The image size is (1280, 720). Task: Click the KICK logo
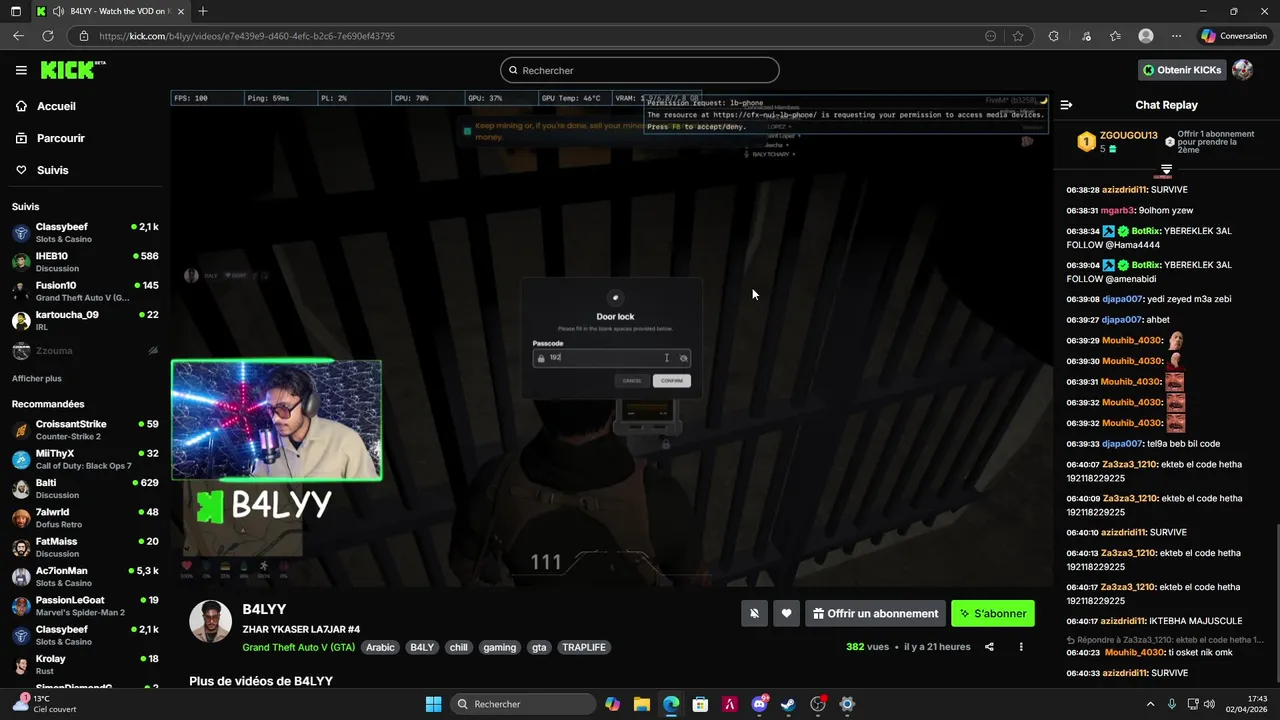point(72,70)
